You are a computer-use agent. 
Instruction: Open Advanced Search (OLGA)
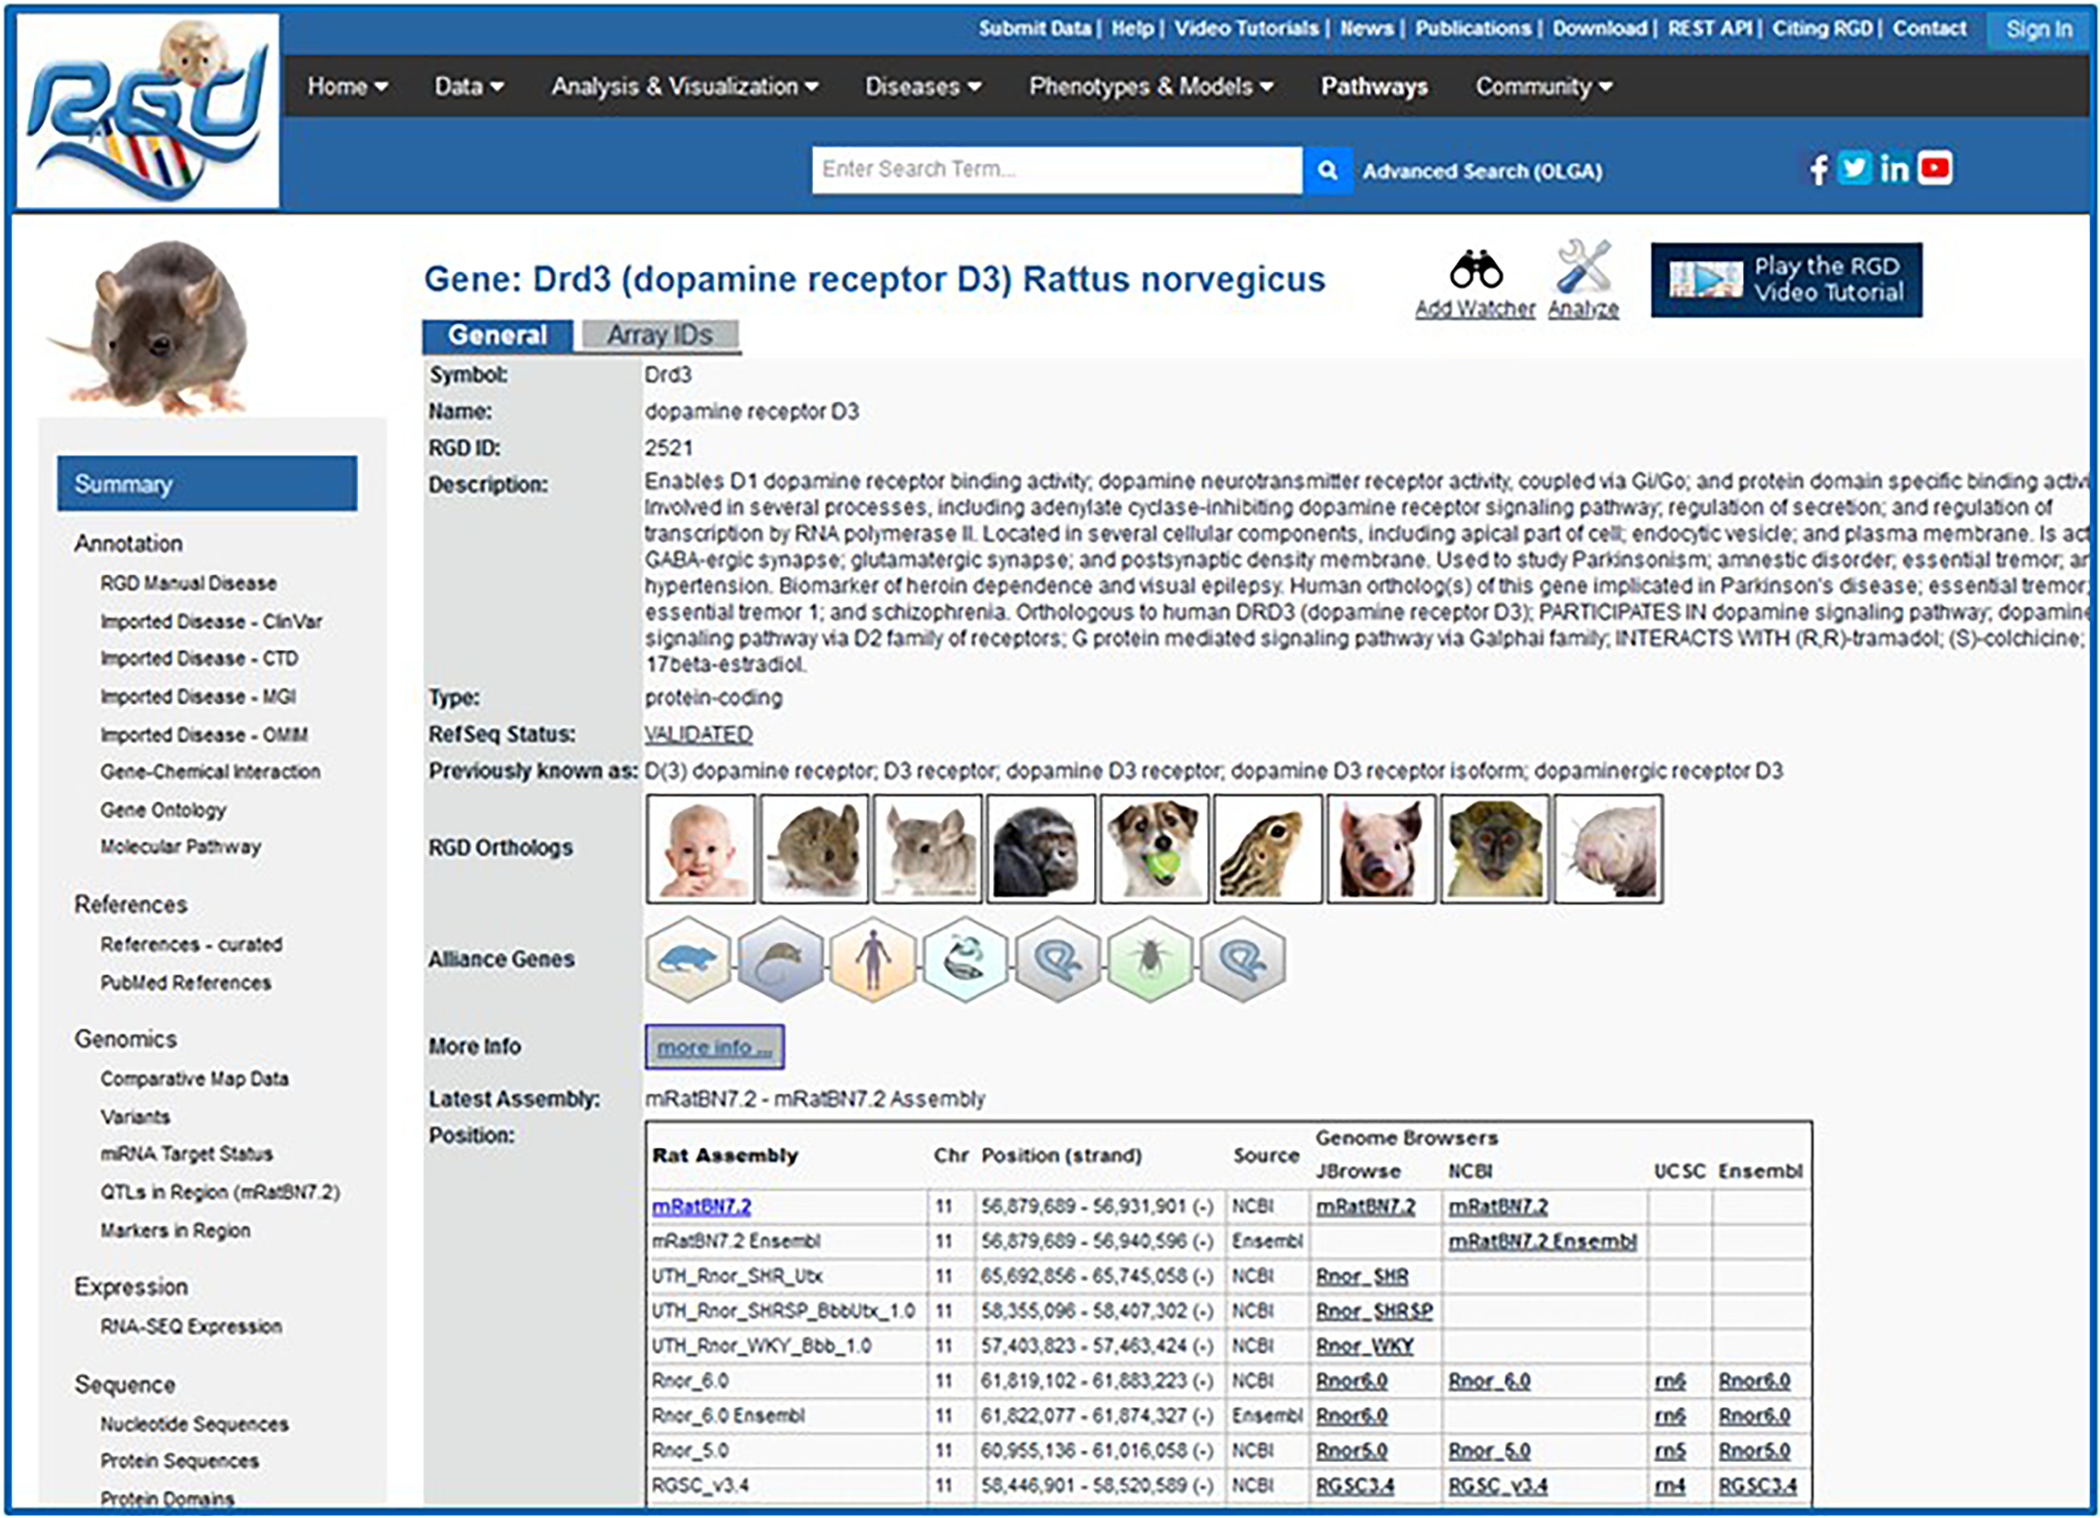[1482, 171]
